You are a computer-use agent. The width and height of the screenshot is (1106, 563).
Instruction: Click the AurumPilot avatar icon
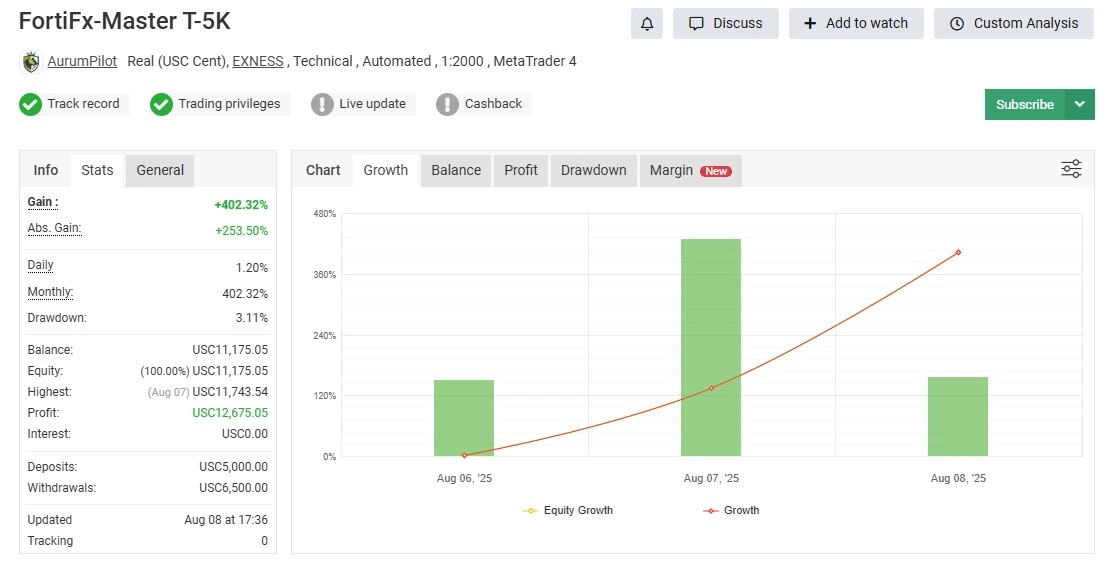click(x=30, y=62)
